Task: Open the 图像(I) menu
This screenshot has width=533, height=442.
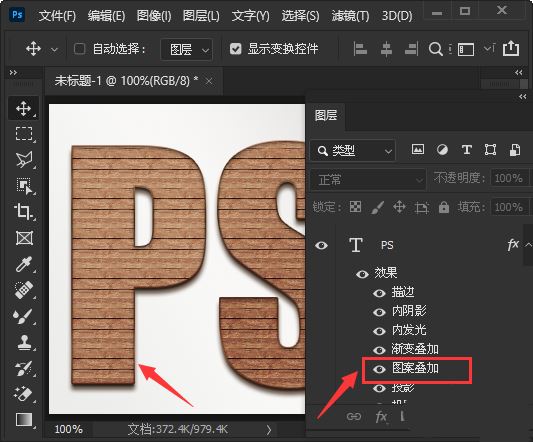Action: click(x=154, y=16)
